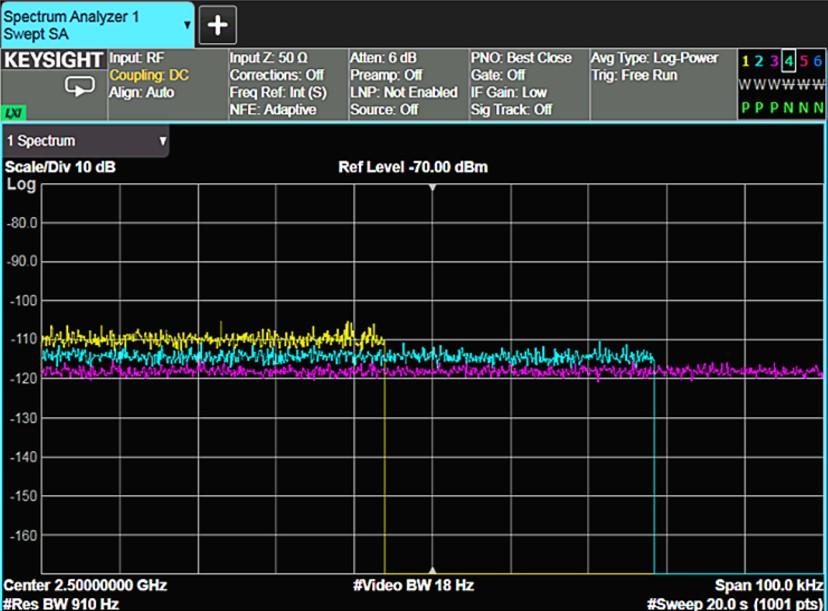Viewport: 828px width, 611px height.
Task: Select trace 1 yellow indicator
Action: point(745,61)
